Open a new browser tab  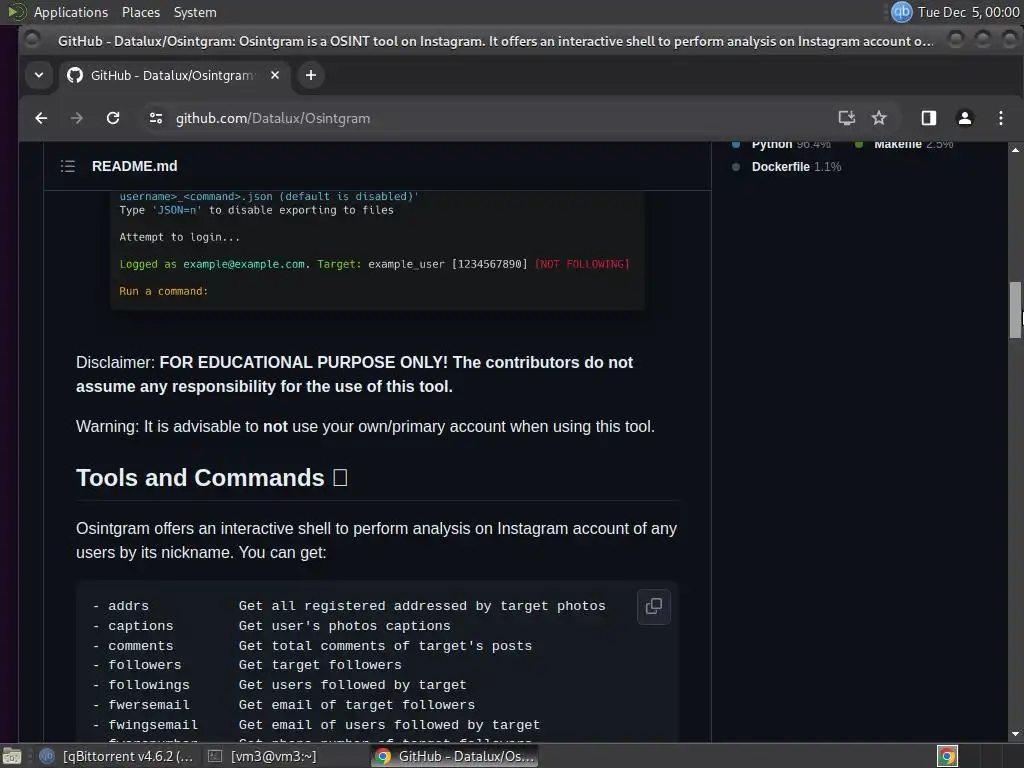pos(311,75)
